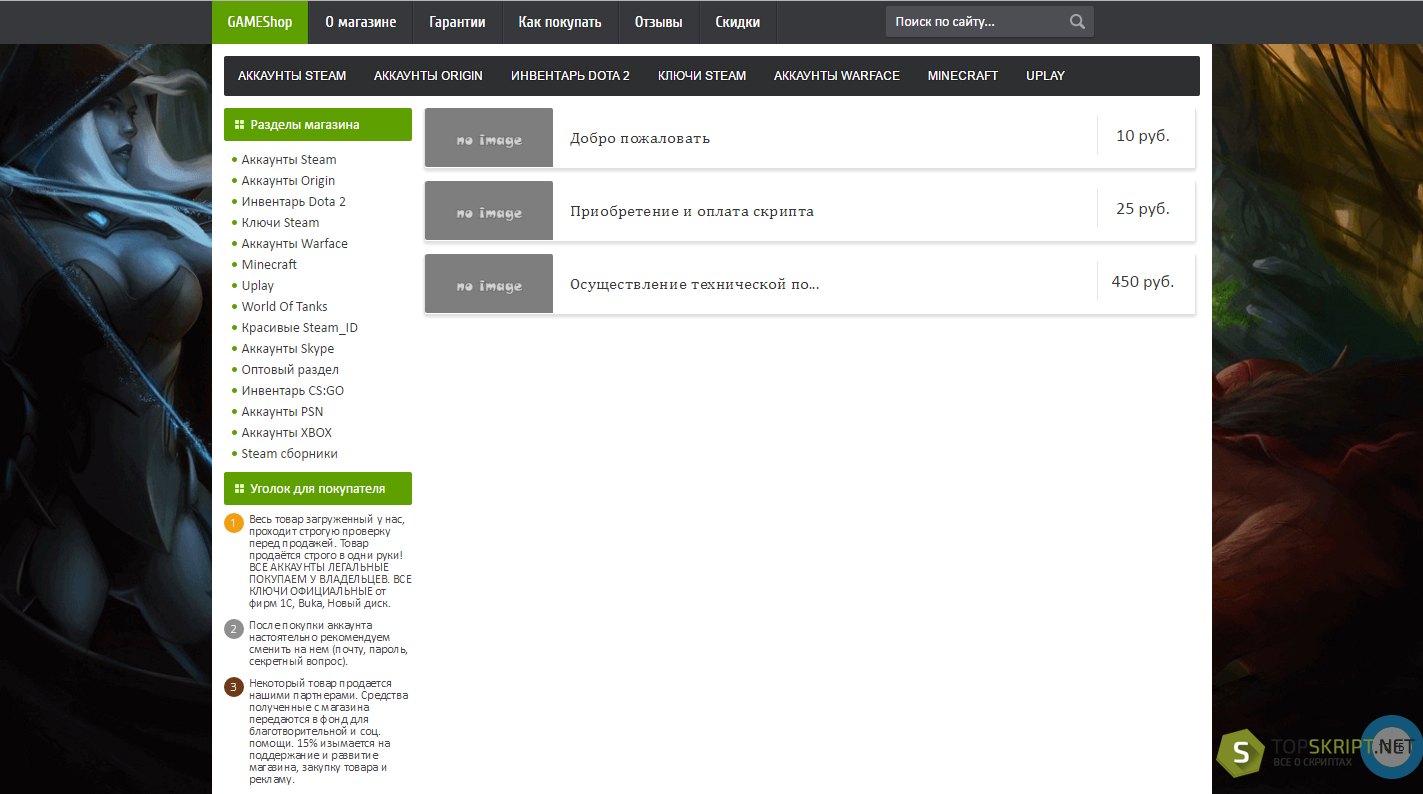This screenshot has height=794, width=1423.
Task: Open Как покупать in the top menu
Action: tap(560, 22)
